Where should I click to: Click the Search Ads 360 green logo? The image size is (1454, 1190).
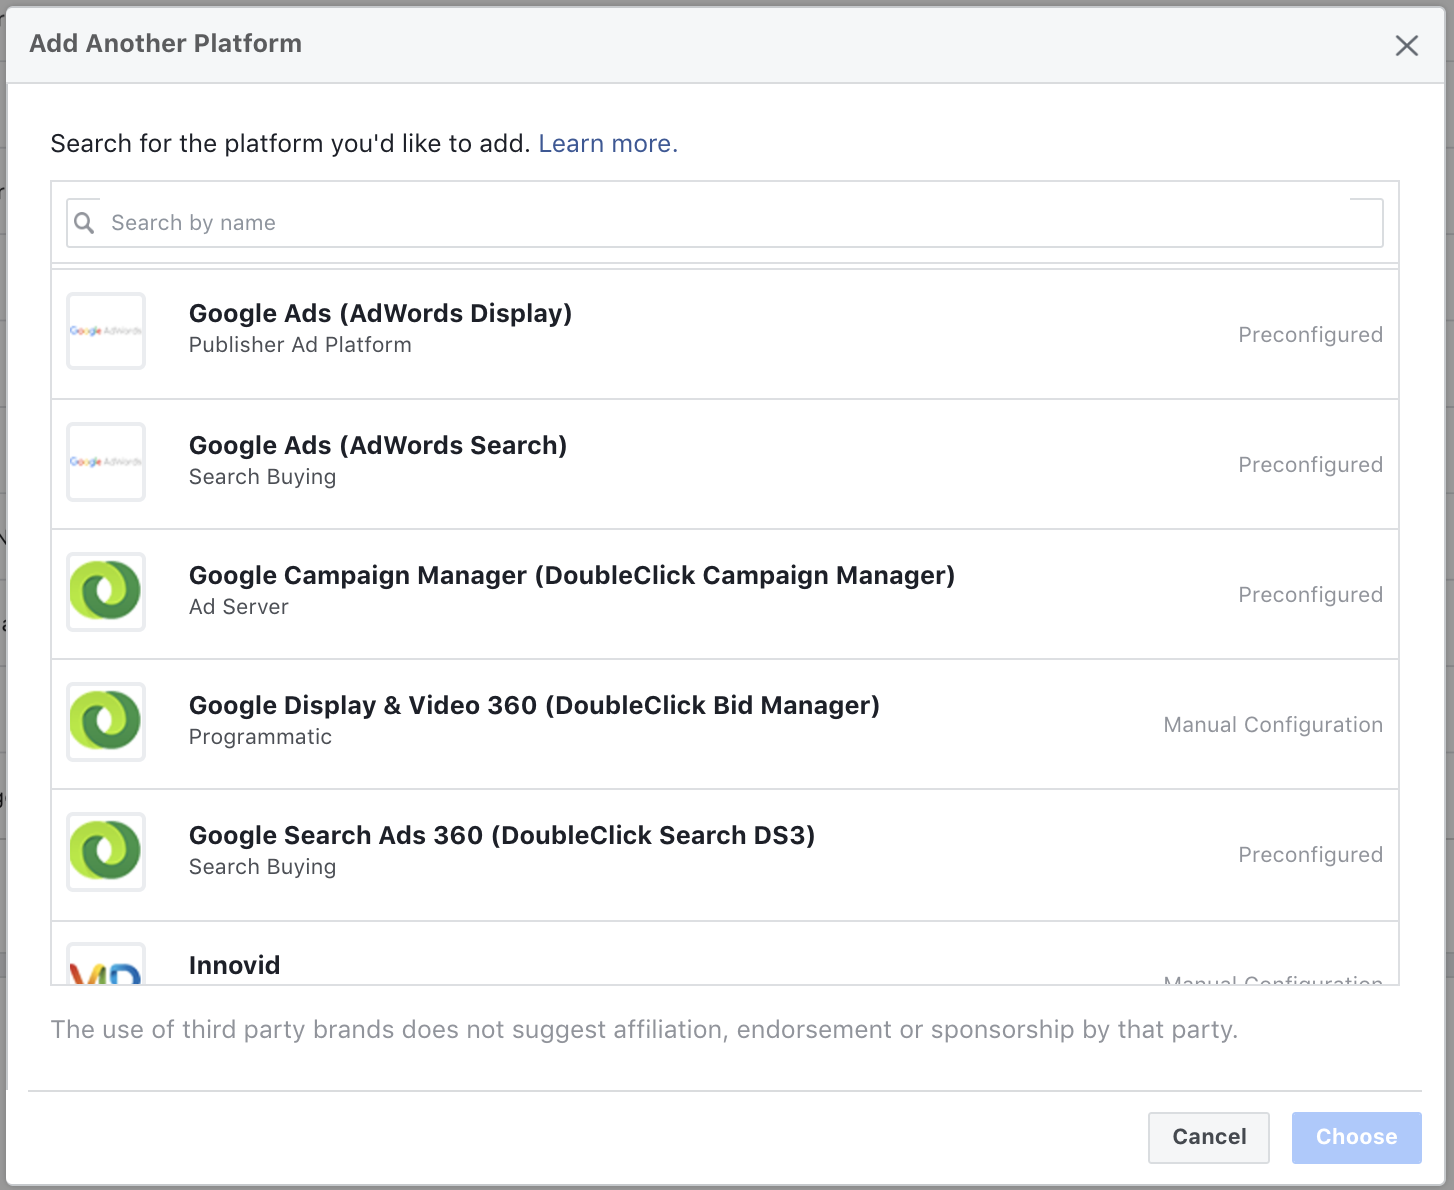coord(106,852)
